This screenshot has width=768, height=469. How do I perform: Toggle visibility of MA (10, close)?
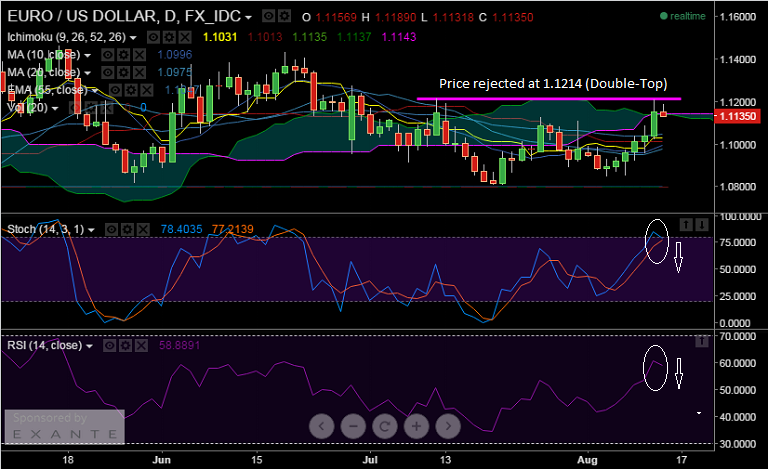[108, 55]
